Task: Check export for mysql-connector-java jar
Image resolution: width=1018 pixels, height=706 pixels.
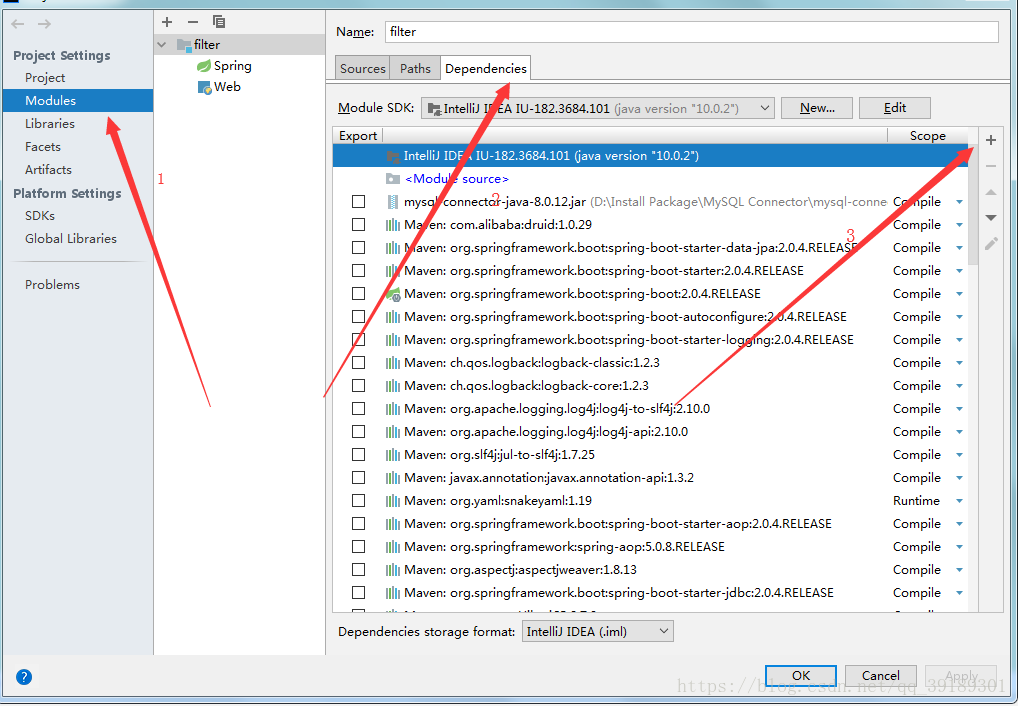Action: (x=358, y=202)
